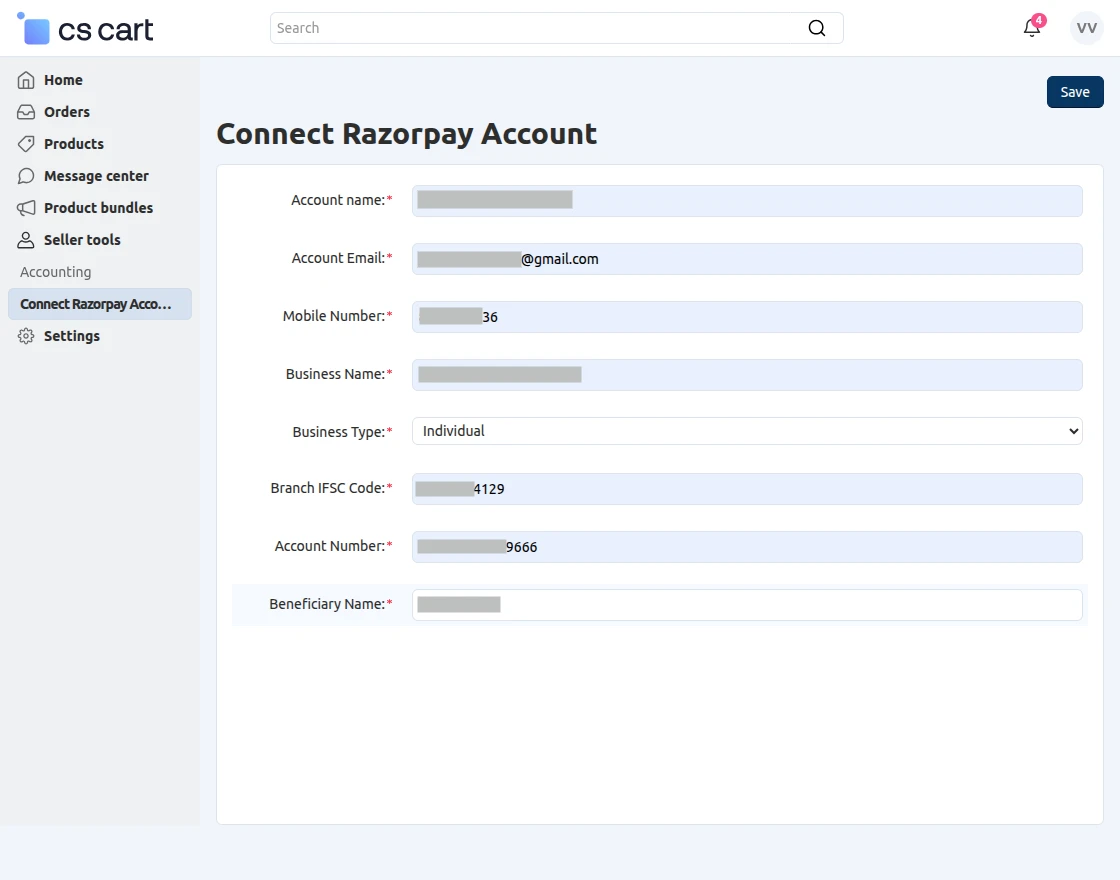Image resolution: width=1120 pixels, height=880 pixels.
Task: Select the Products tag icon
Action: point(25,143)
